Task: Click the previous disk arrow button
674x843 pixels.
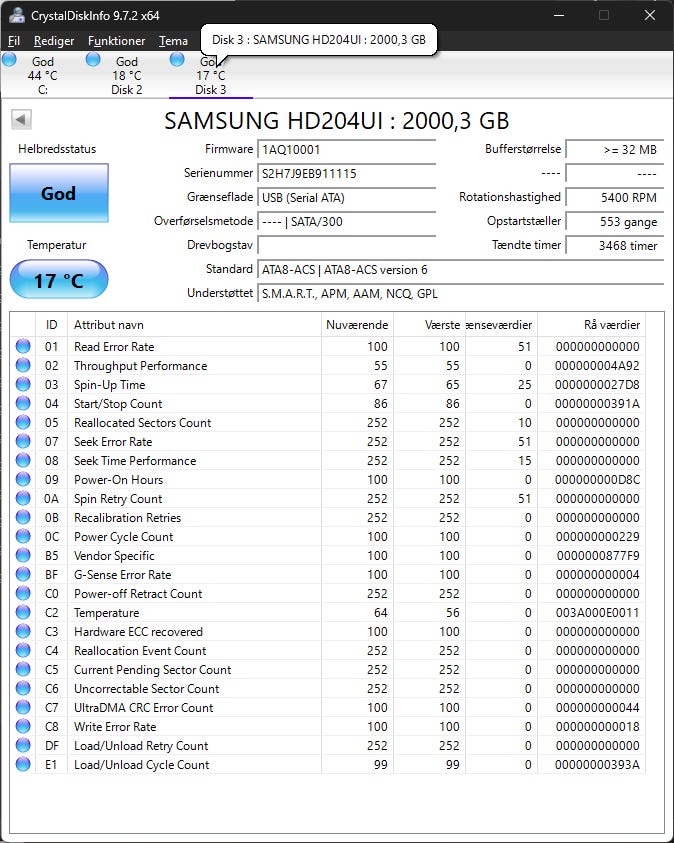Action: [x=21, y=119]
